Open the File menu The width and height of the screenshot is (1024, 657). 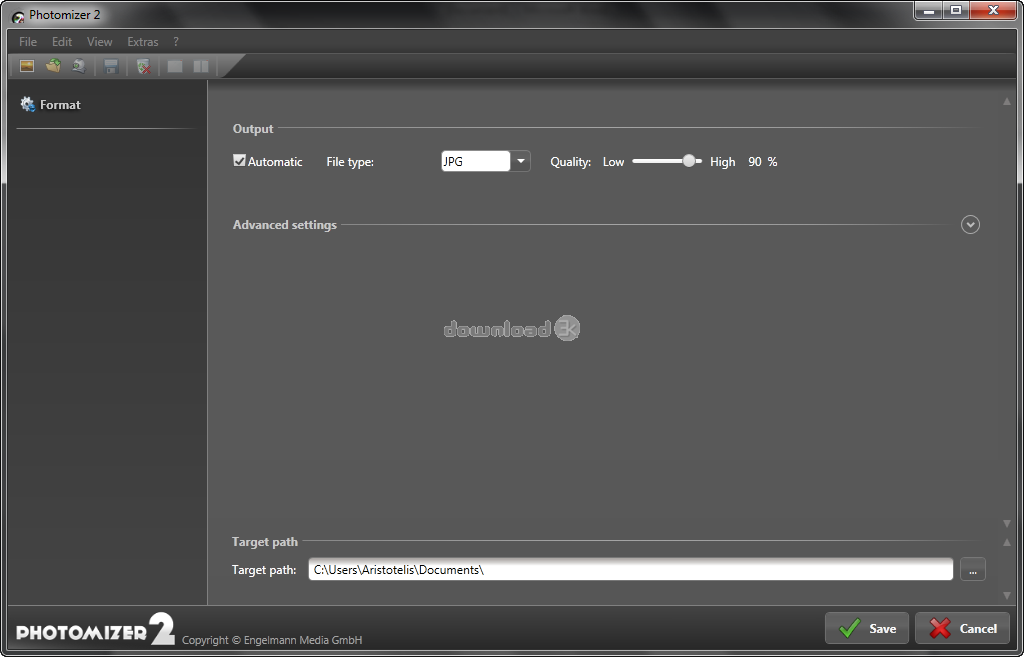(x=28, y=42)
